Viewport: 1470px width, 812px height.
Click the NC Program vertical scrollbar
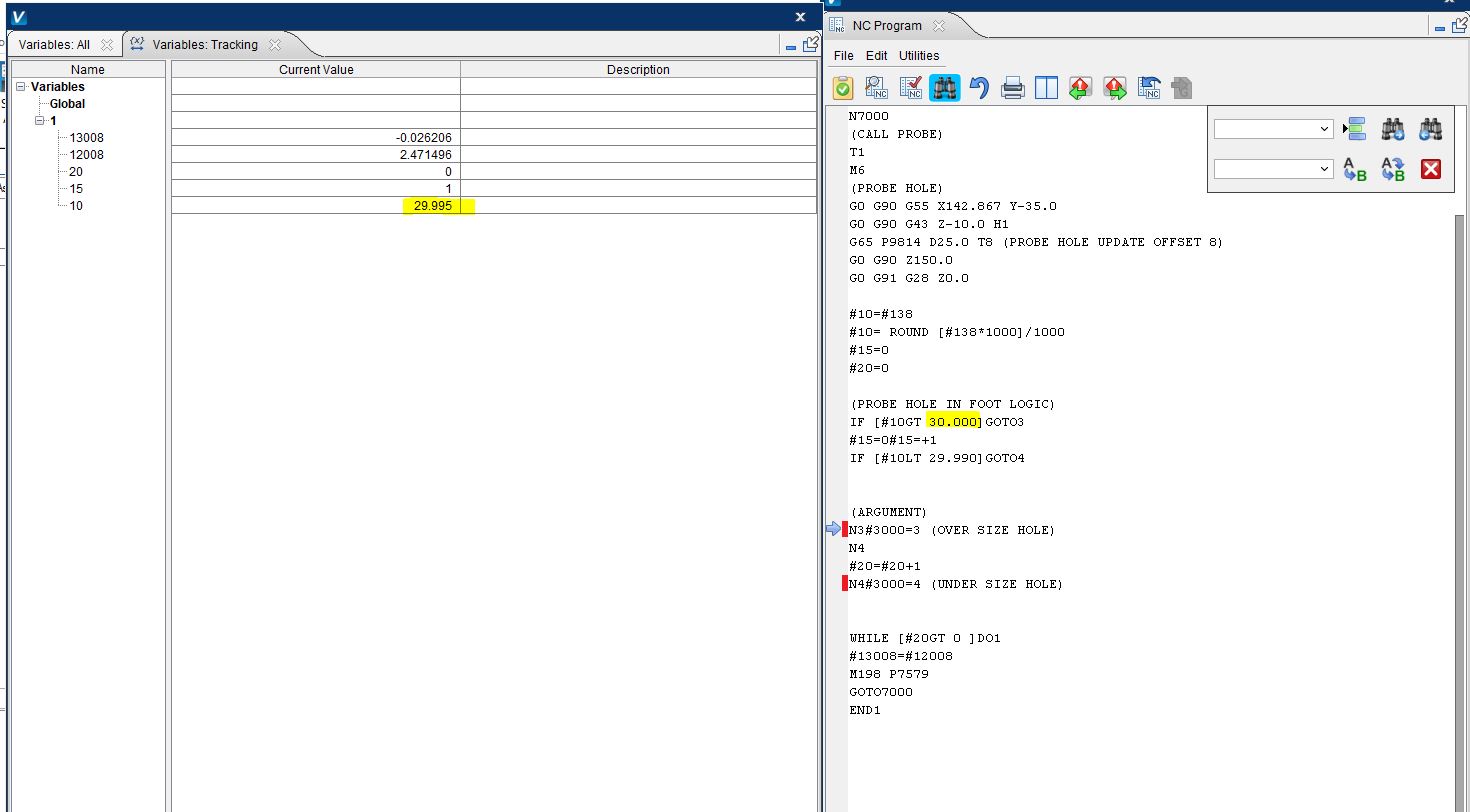click(x=1462, y=450)
